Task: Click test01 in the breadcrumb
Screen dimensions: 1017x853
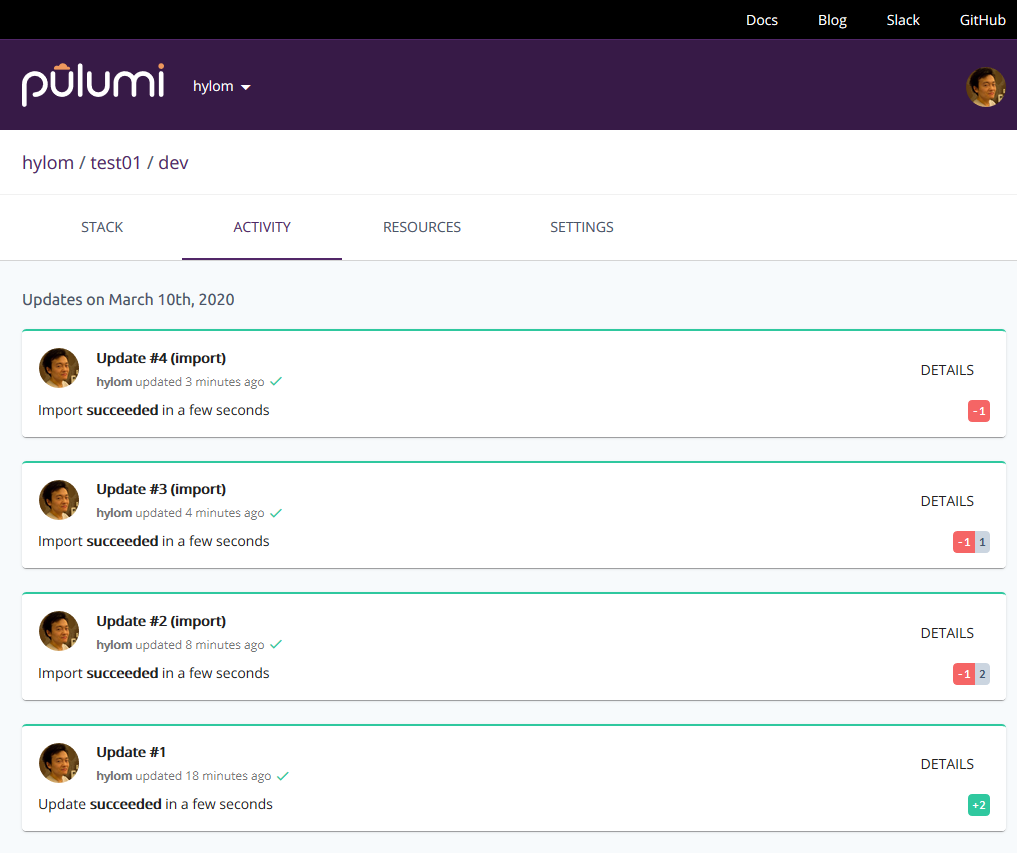Action: [x=115, y=163]
